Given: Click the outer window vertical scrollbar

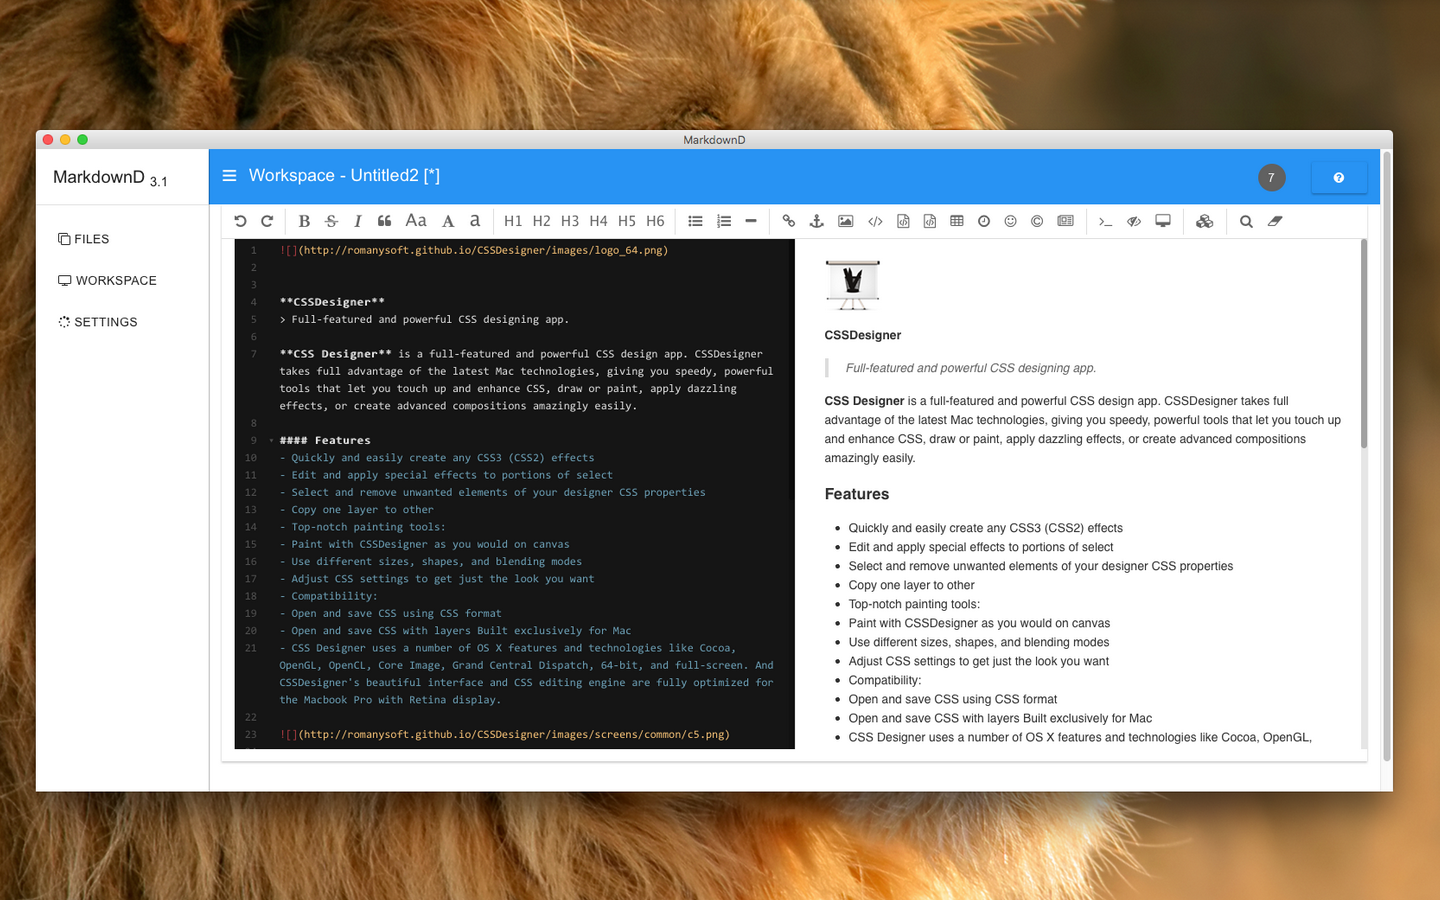Looking at the screenshot, I should coord(1386,456).
